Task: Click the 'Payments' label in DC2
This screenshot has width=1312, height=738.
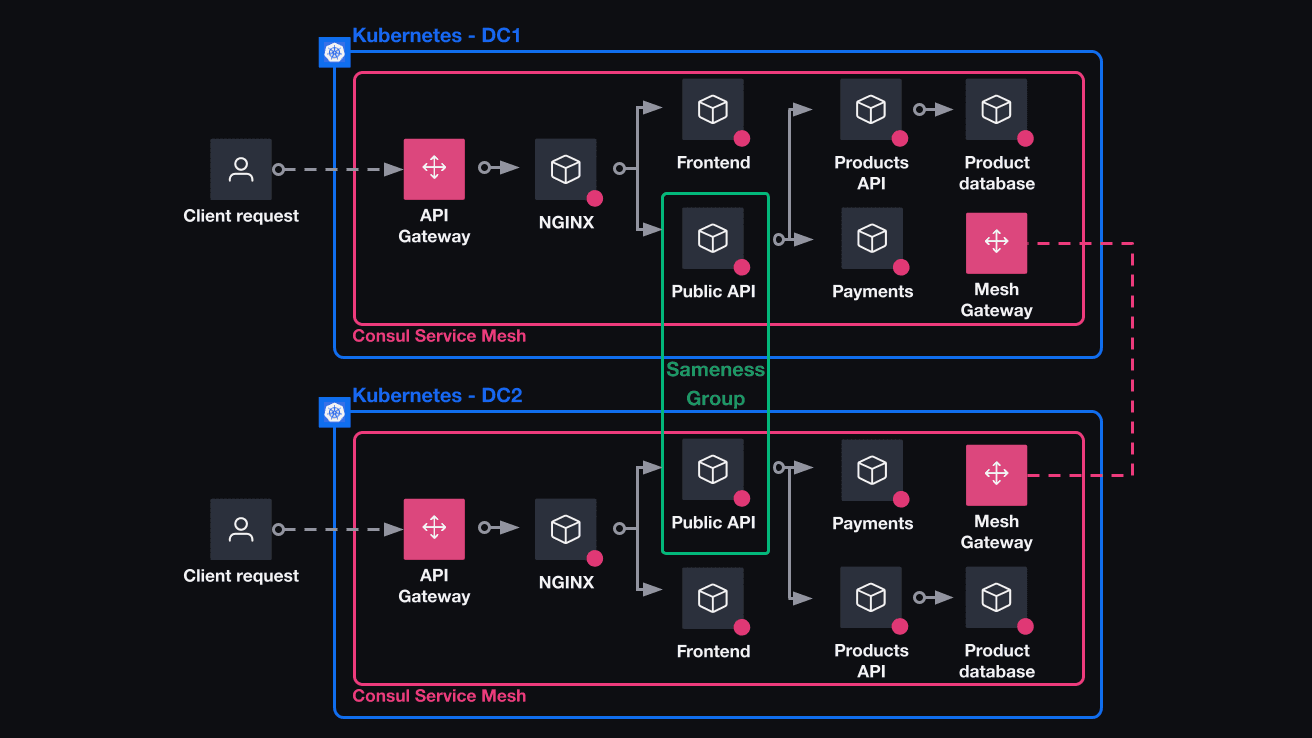Action: (873, 524)
